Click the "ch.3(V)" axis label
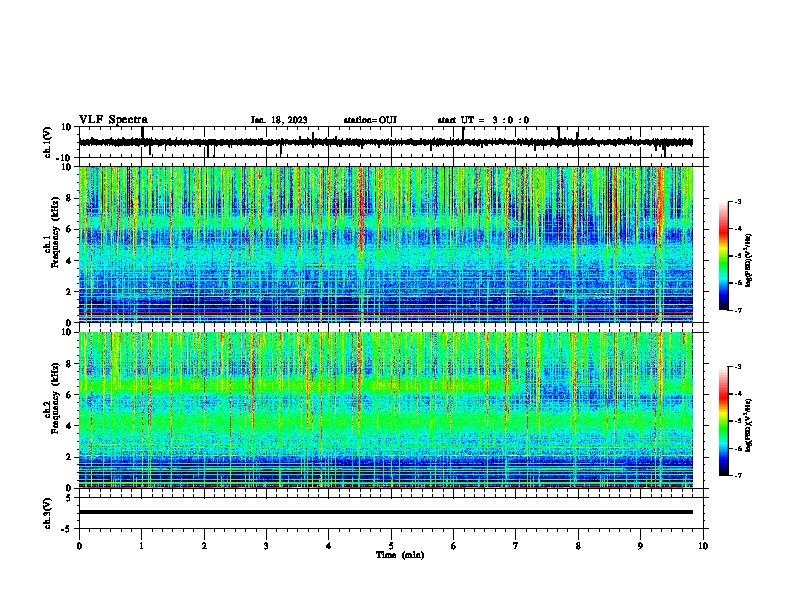The width and height of the screenshot is (792, 612). point(48,514)
